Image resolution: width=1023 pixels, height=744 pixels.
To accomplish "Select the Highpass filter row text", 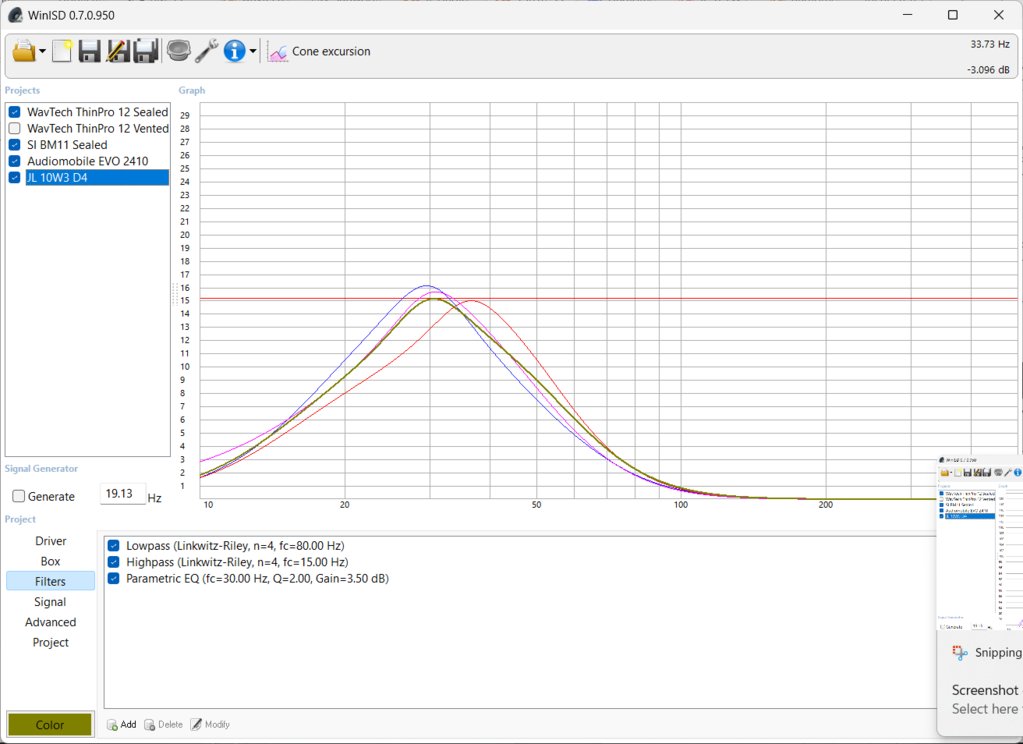I will [237, 562].
